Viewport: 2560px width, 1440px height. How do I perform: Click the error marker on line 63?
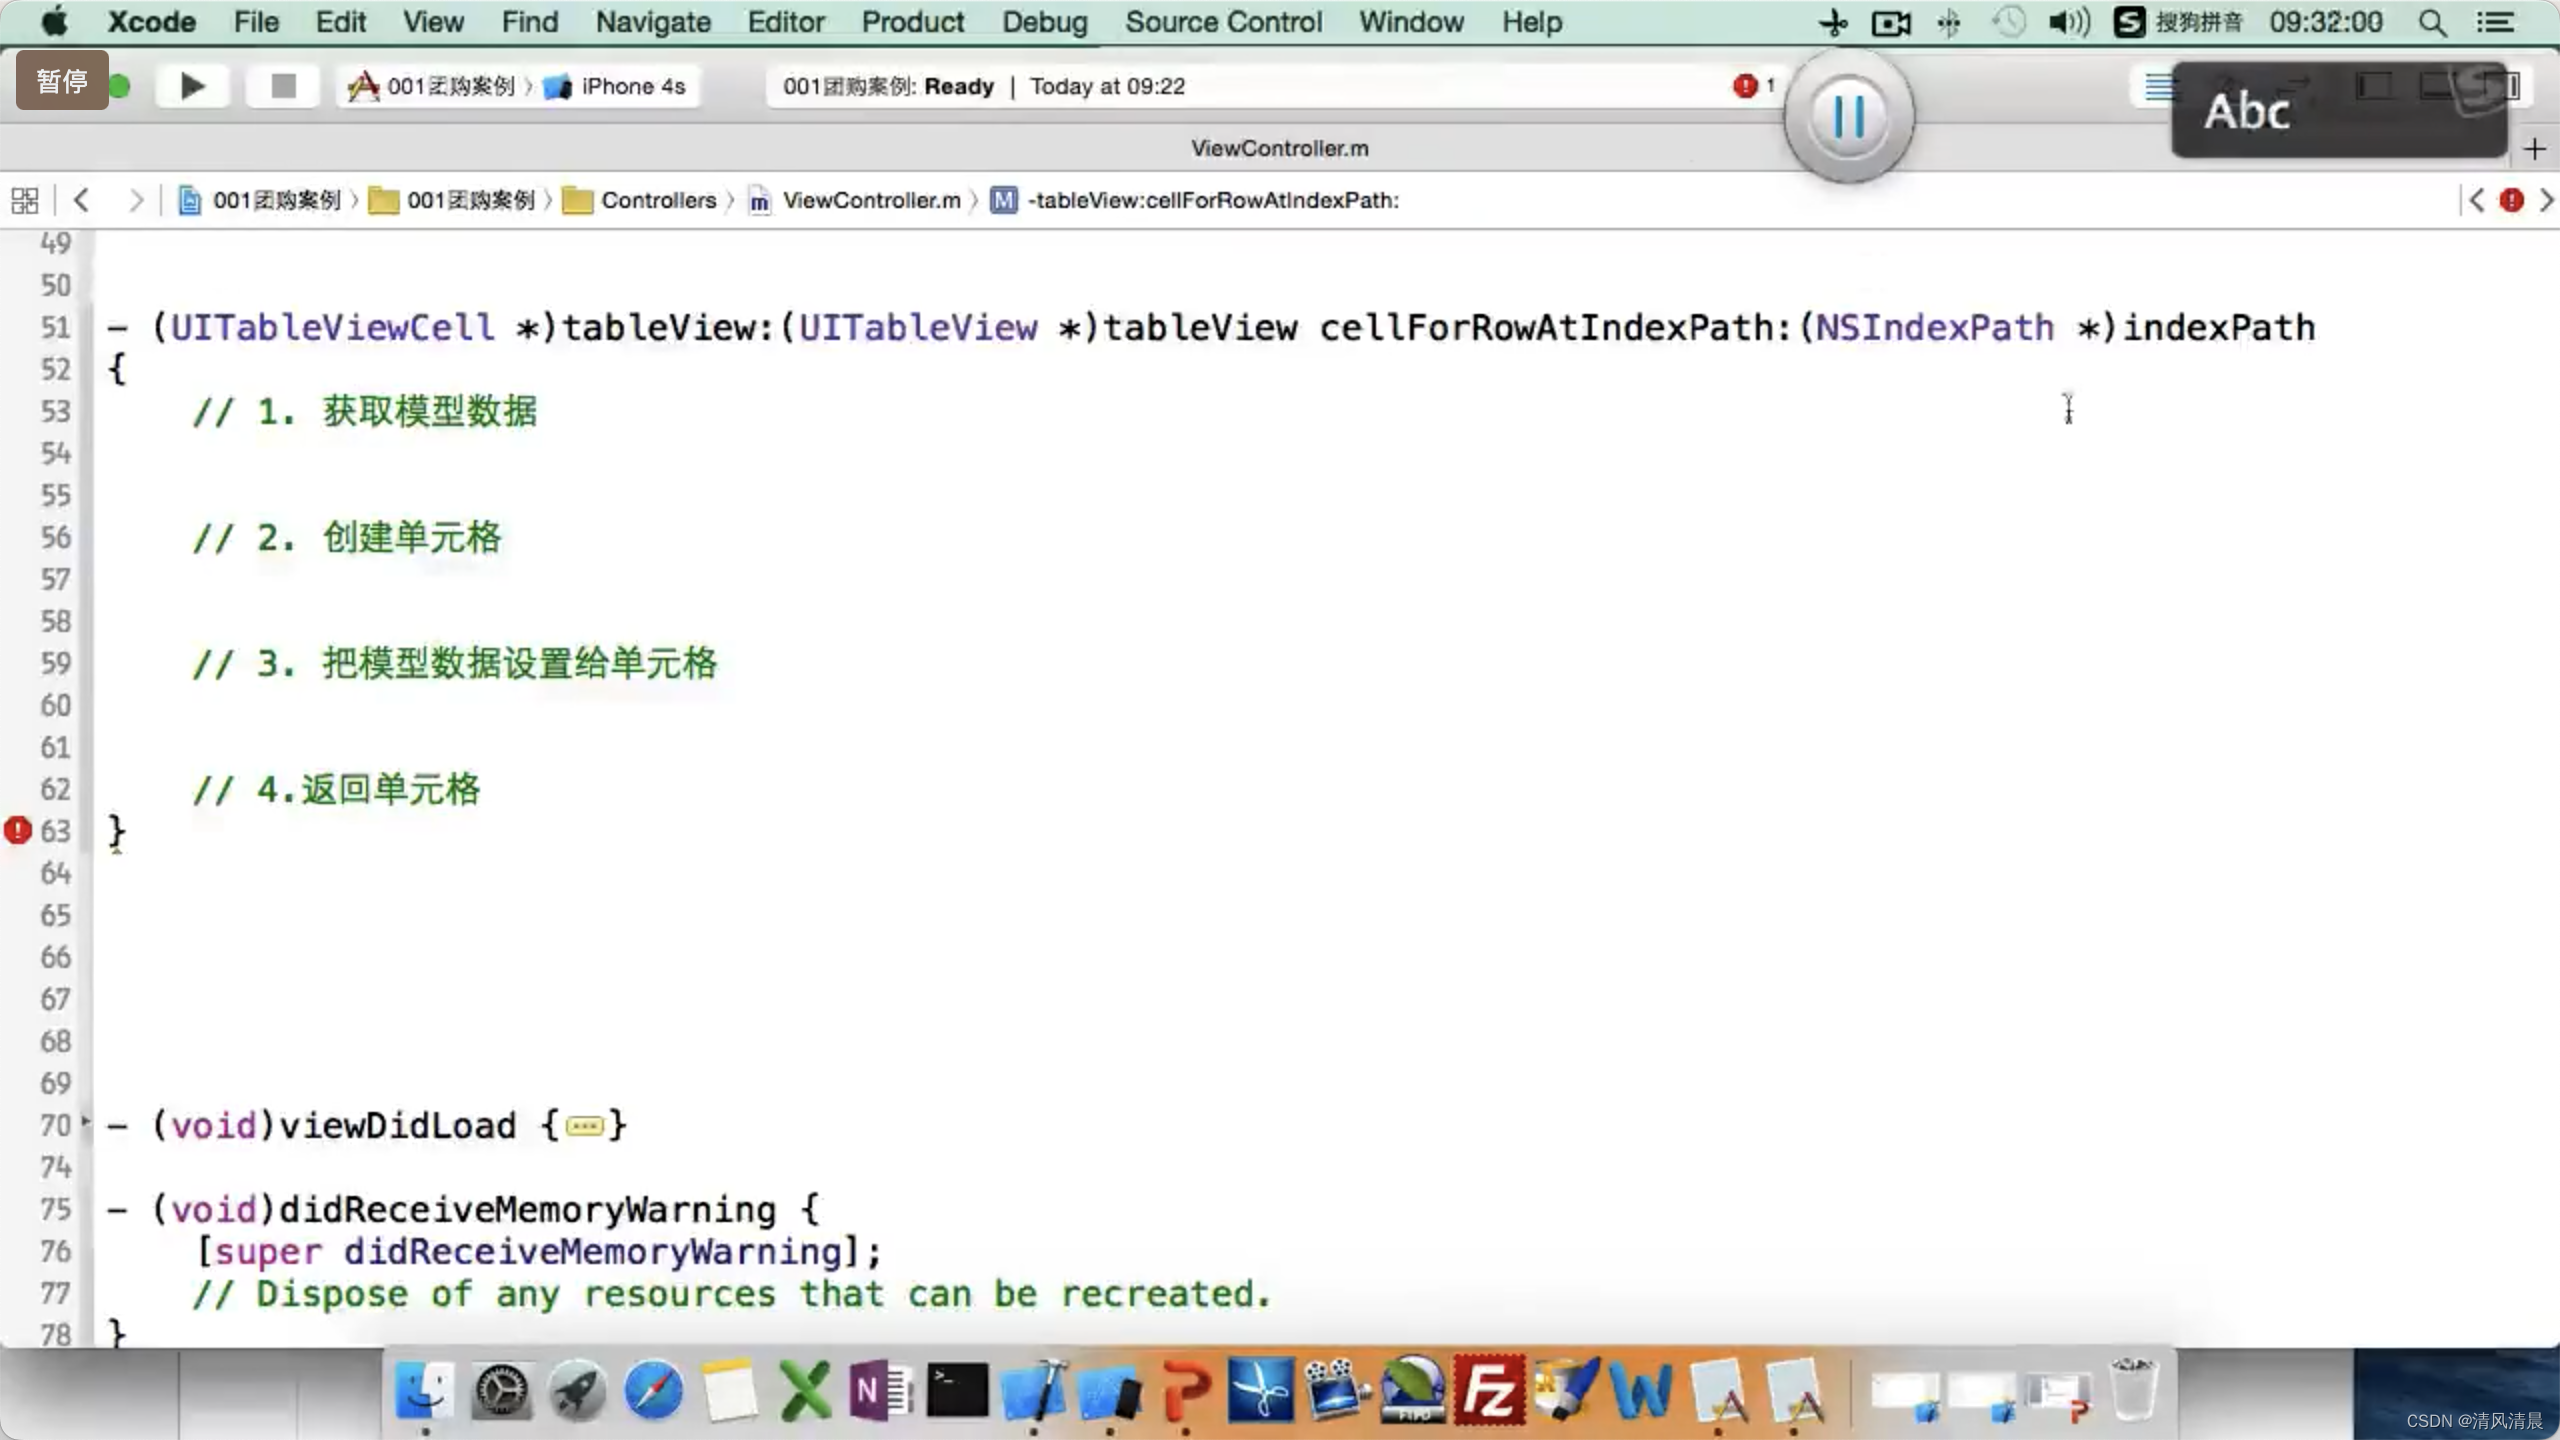point(18,830)
